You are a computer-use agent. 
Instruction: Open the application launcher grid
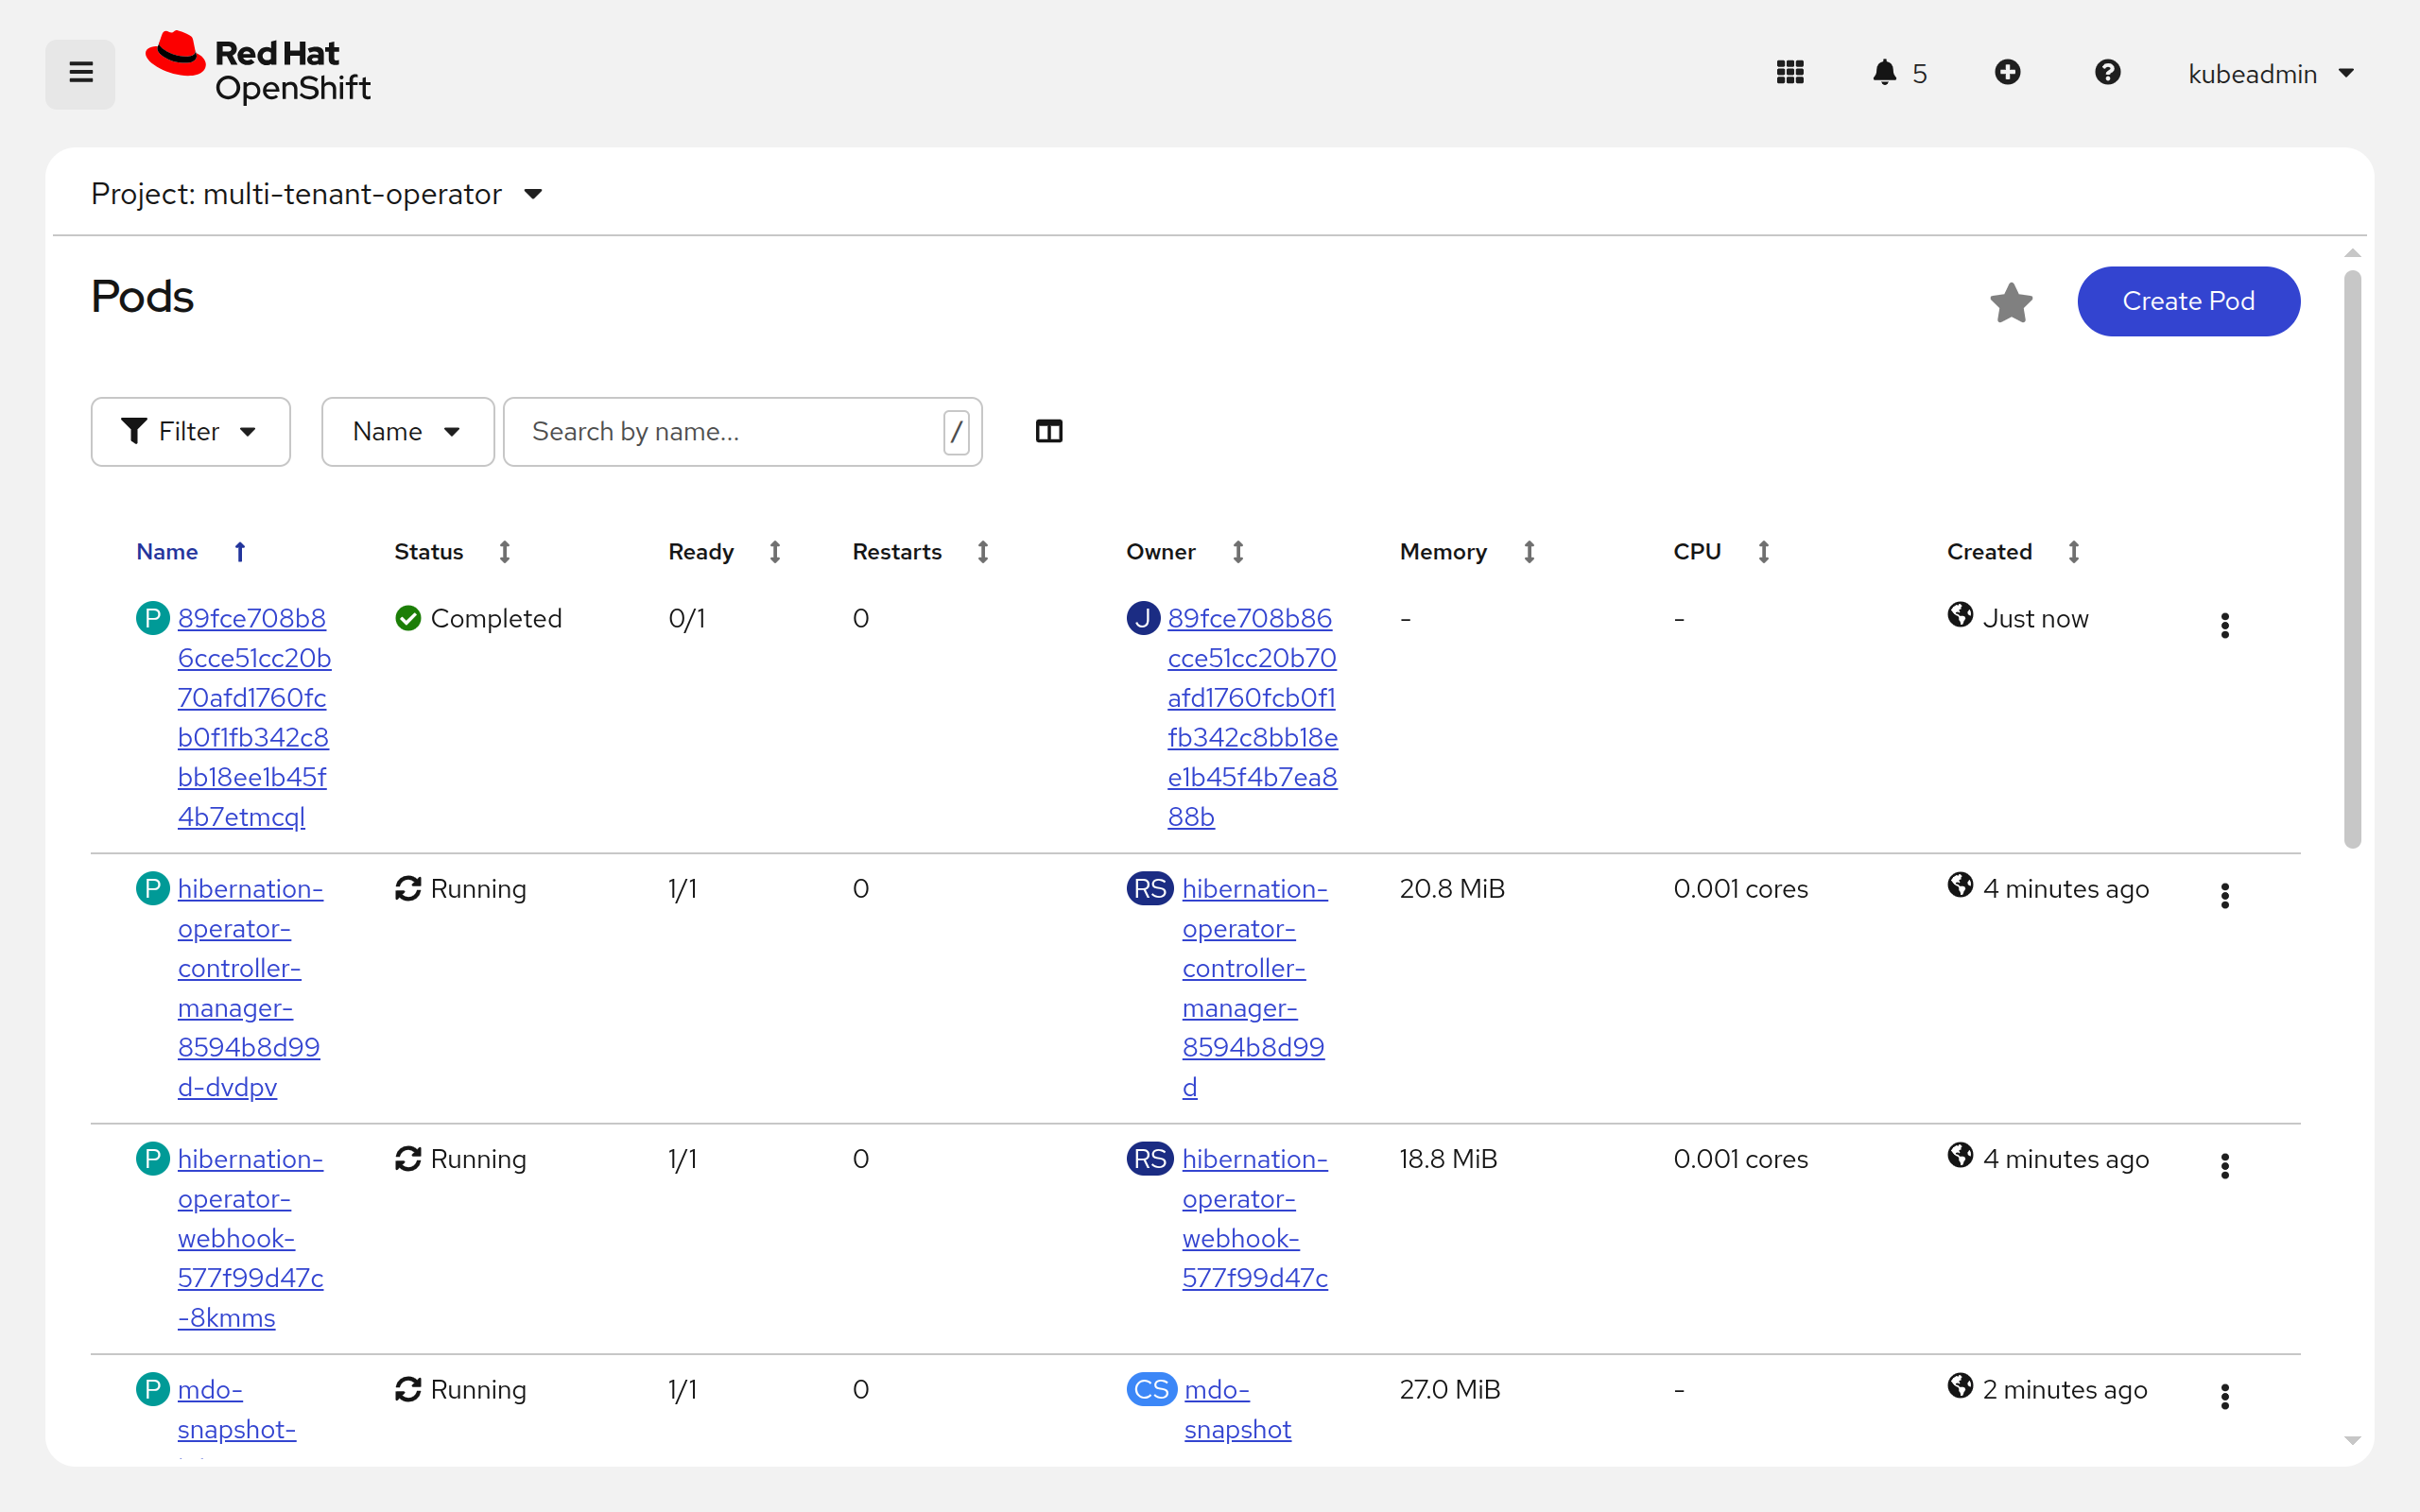[1789, 73]
